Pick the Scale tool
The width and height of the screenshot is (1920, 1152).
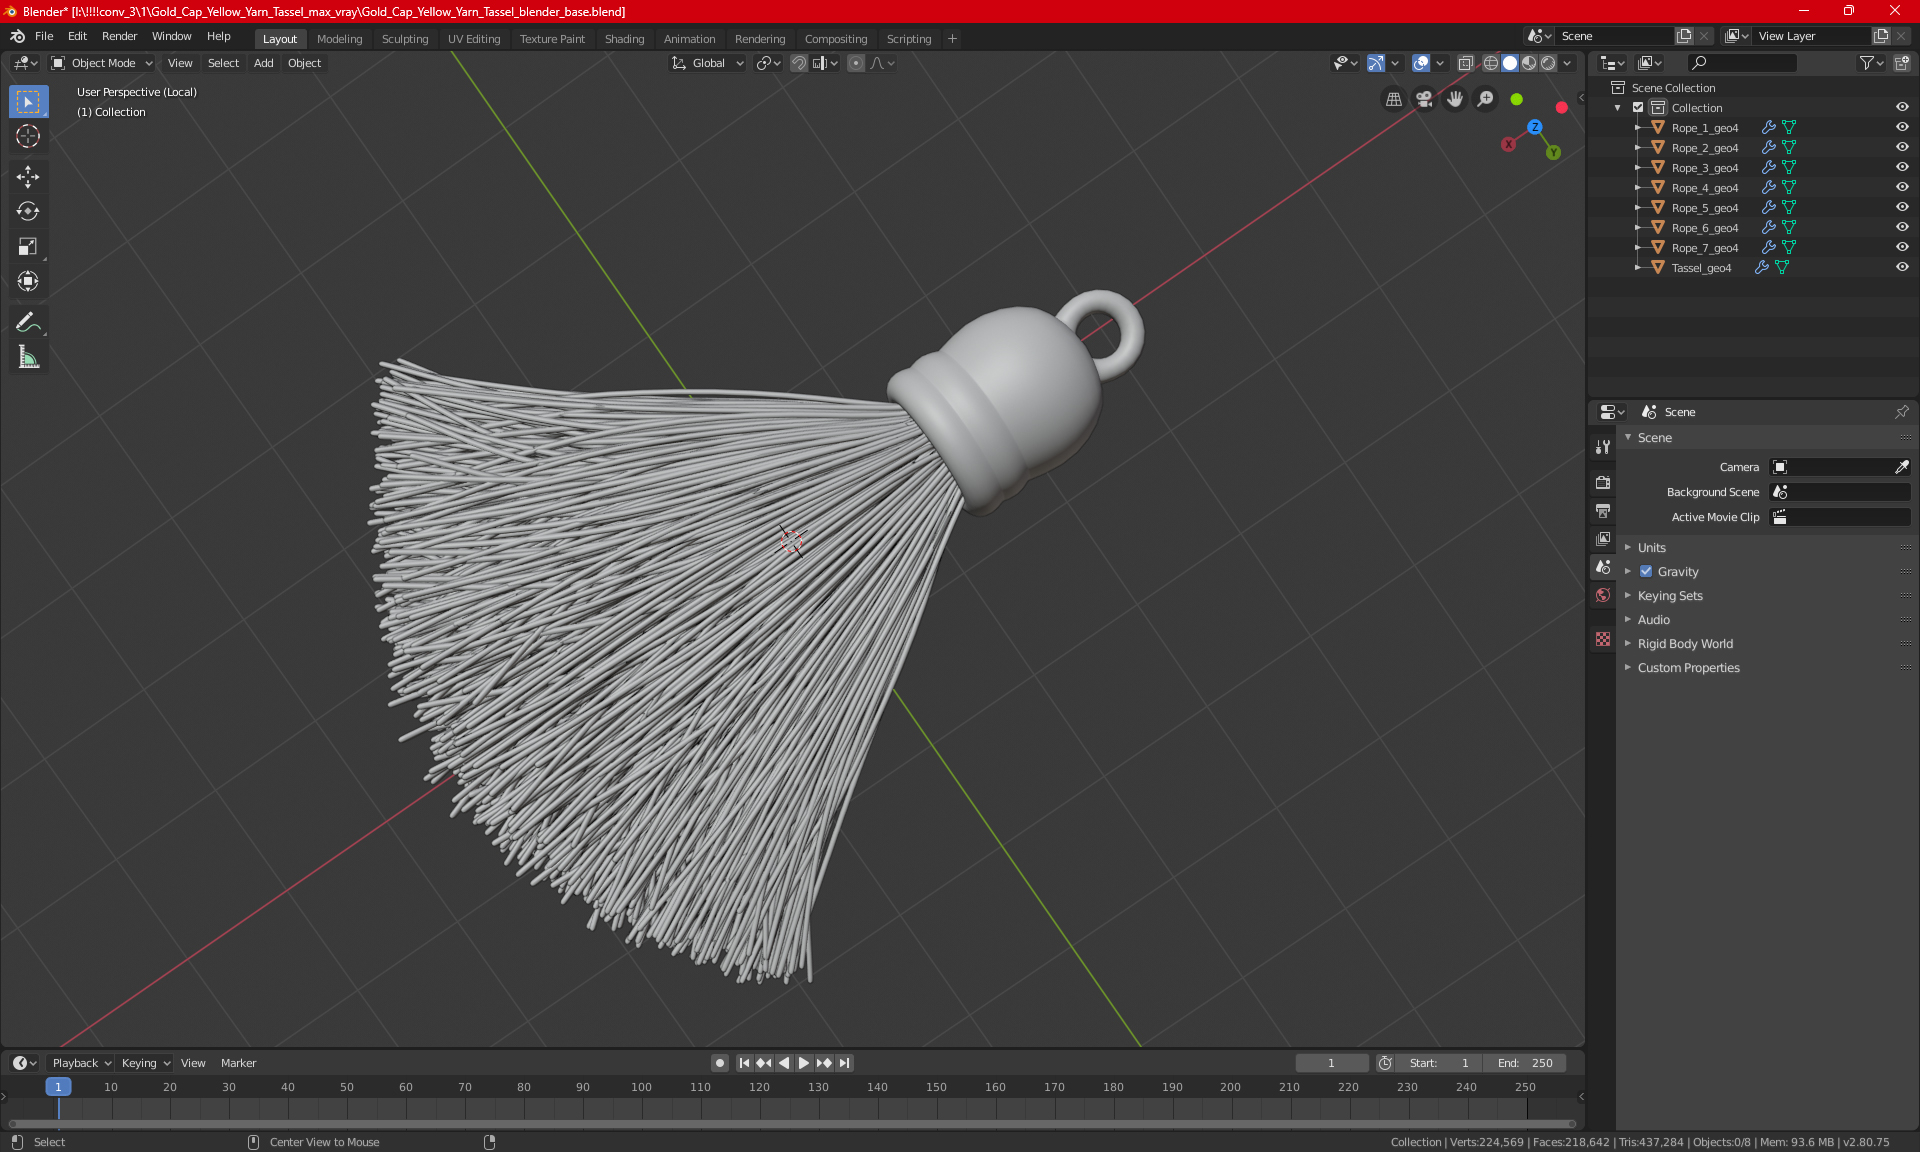[28, 246]
